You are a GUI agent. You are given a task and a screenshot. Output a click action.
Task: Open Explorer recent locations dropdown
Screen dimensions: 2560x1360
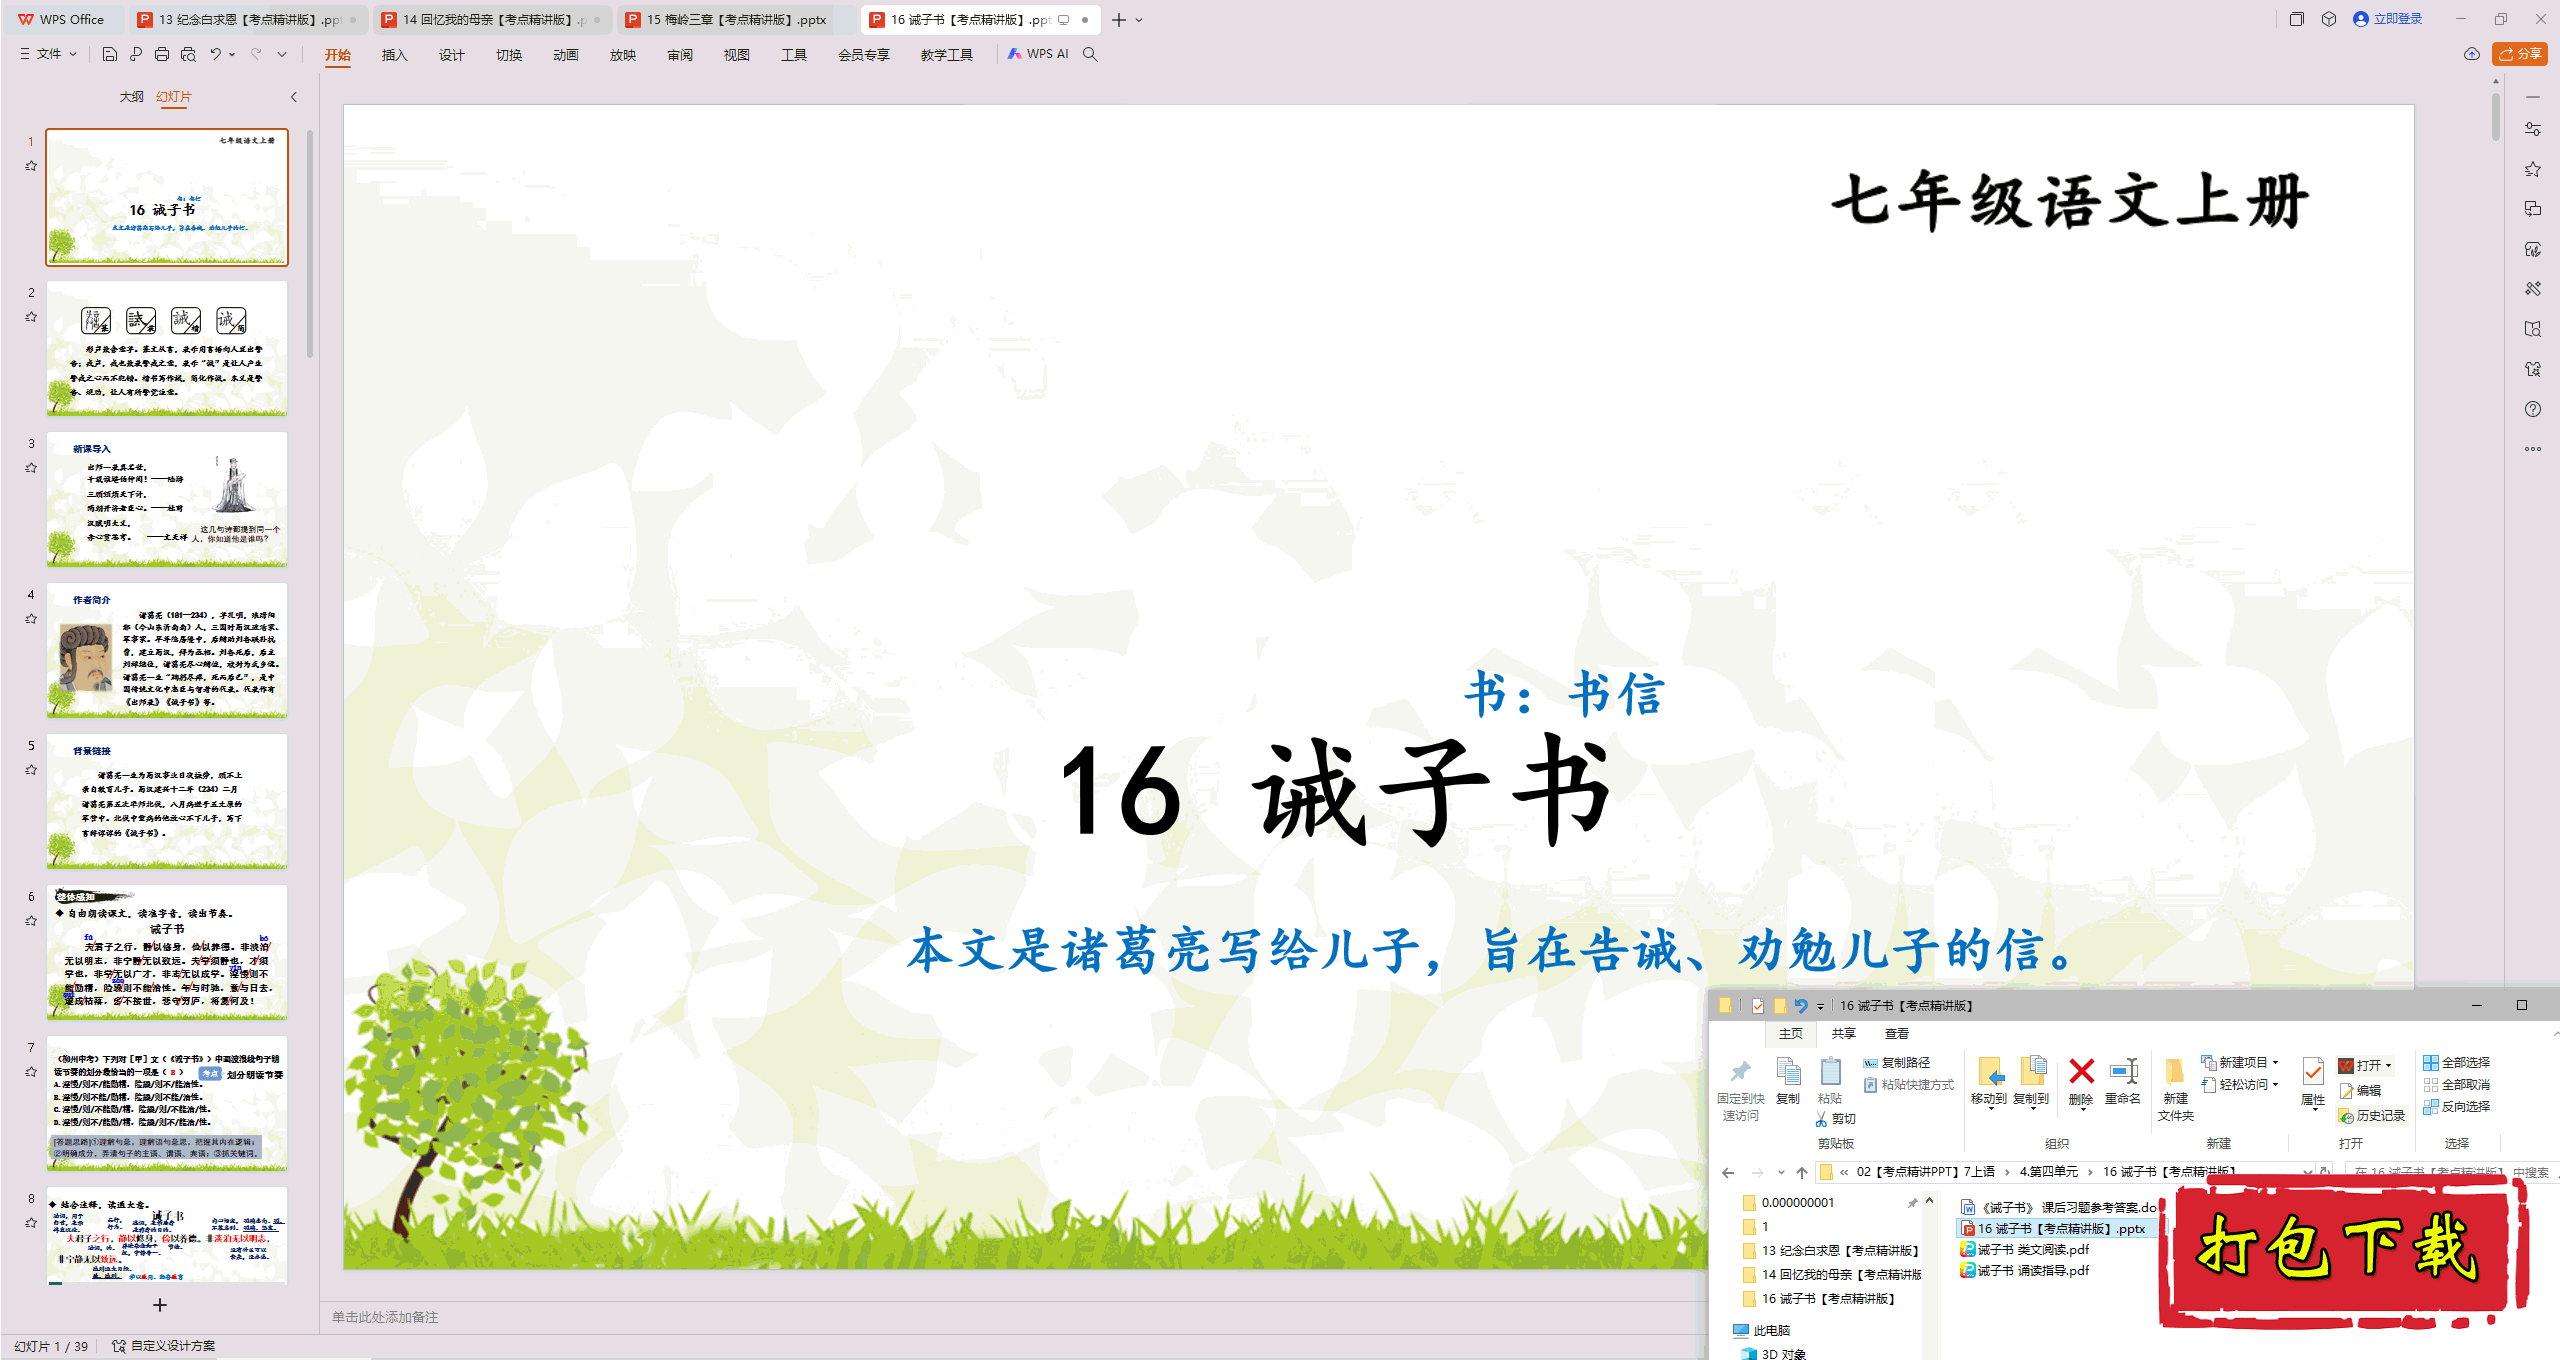tap(1781, 1172)
